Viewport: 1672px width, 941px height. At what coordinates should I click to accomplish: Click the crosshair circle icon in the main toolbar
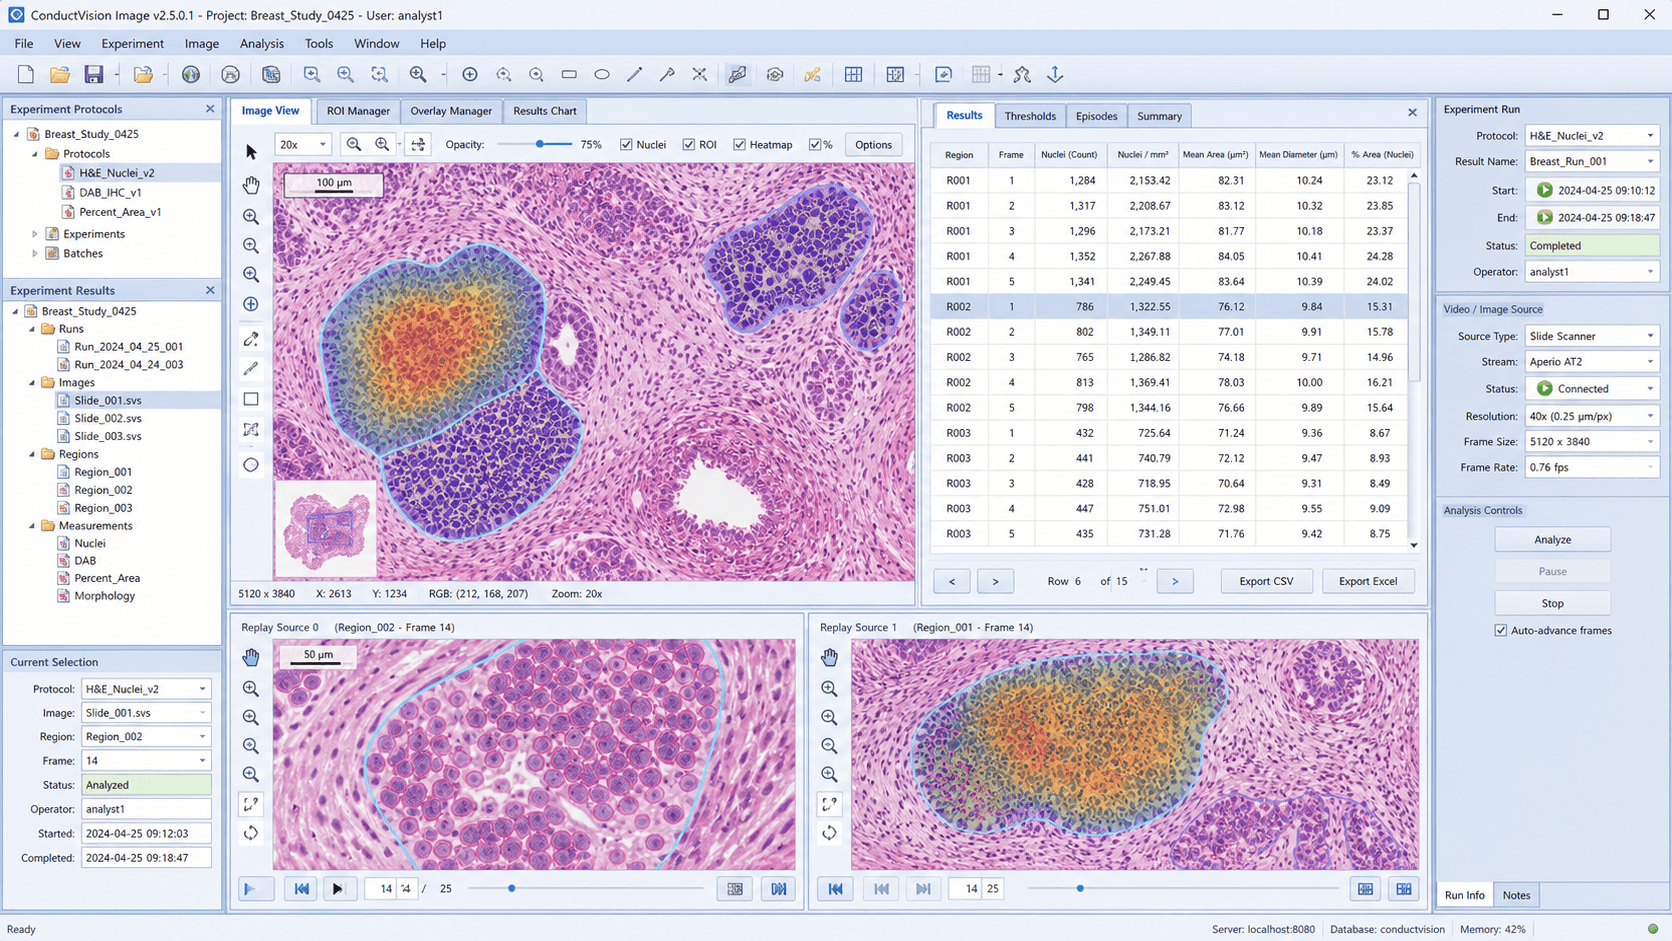pos(470,75)
